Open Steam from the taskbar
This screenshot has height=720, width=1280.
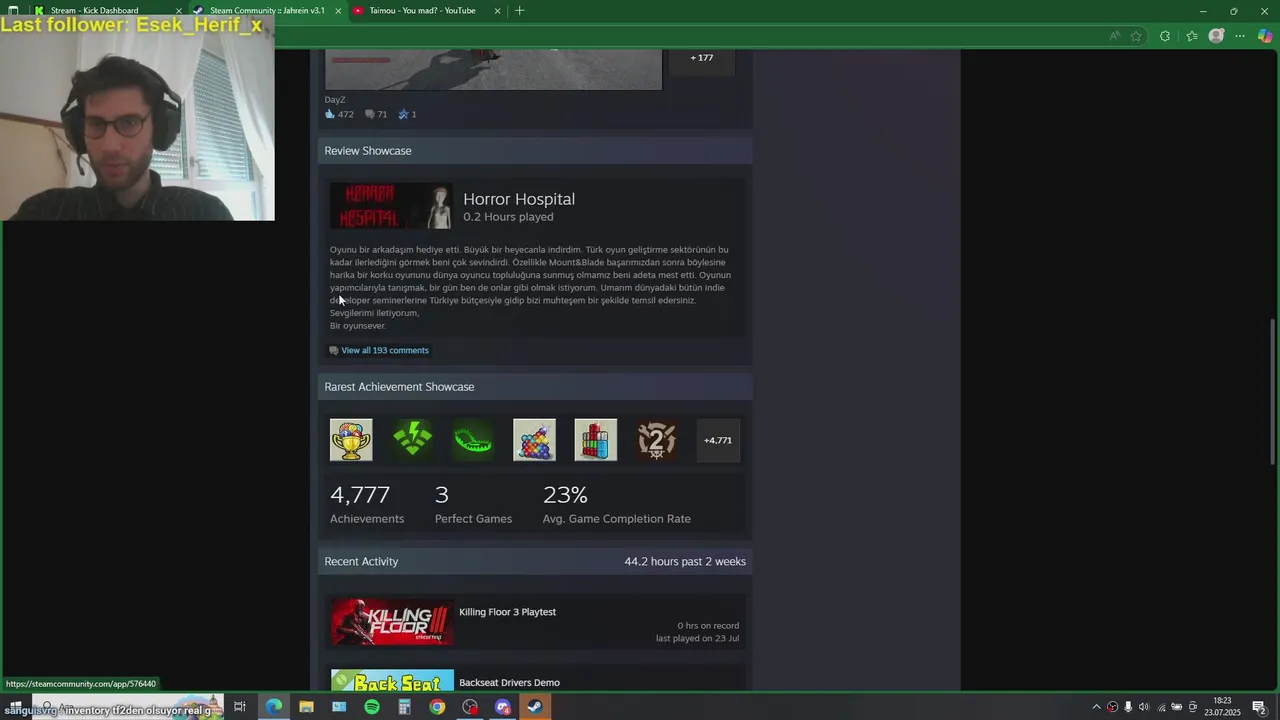point(535,707)
